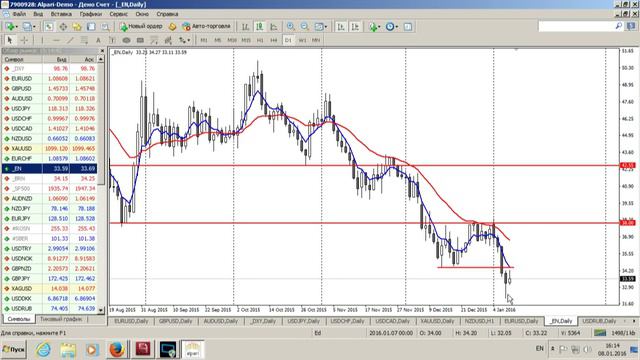Screen dimensions: 640x360
Task: Open the Графики menu
Action: (x=91, y=14)
